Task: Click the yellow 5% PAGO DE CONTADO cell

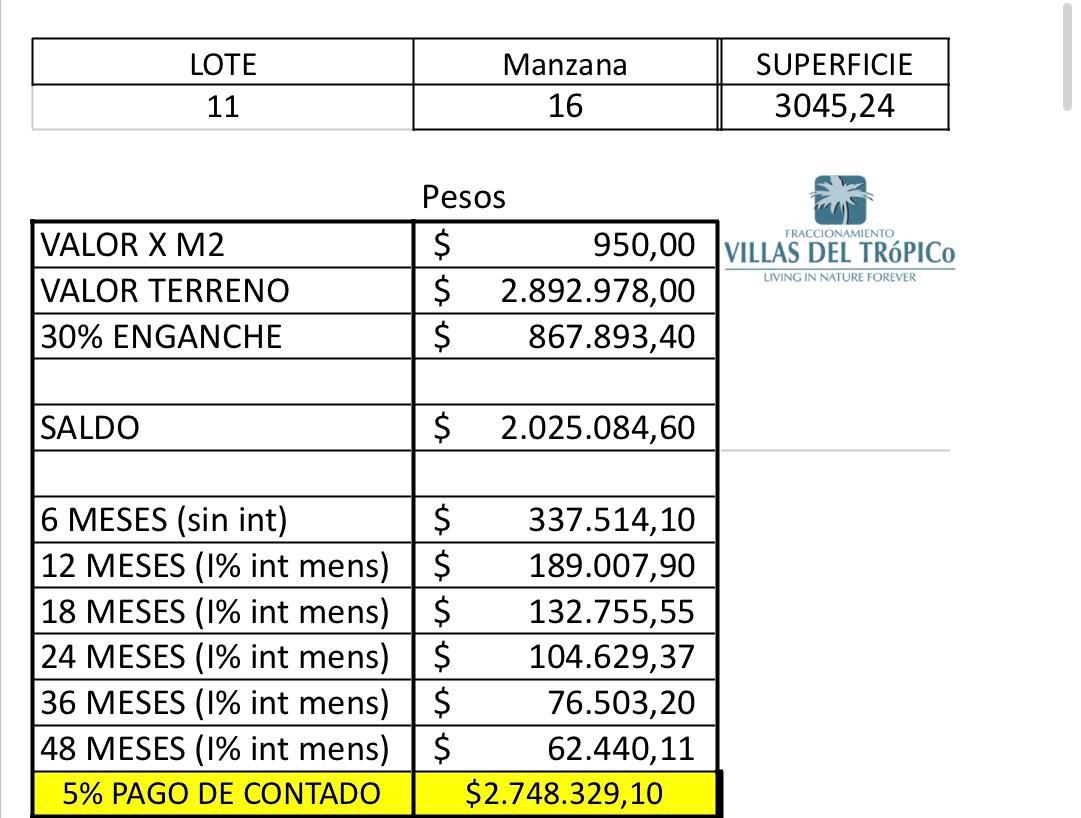Action: point(222,794)
